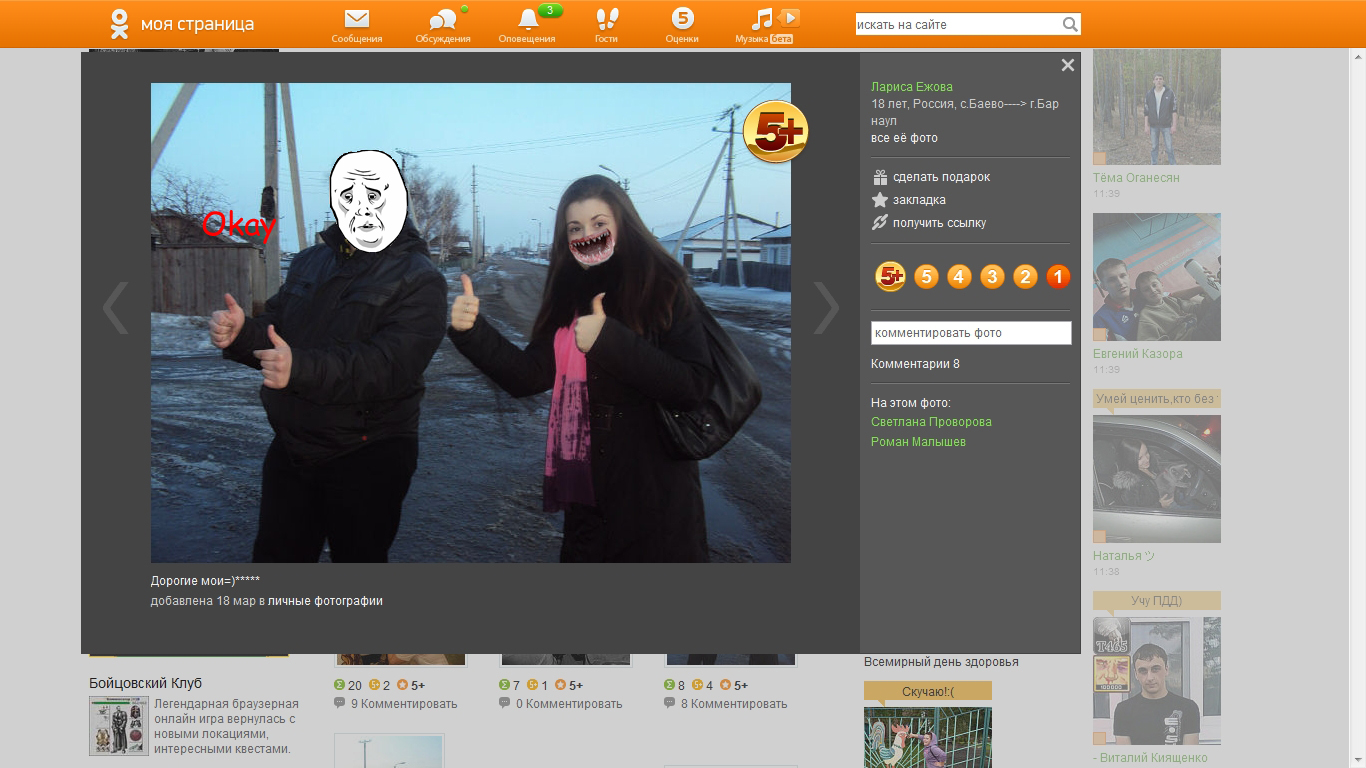
Task: Rate the photo 5+
Action: click(x=890, y=276)
